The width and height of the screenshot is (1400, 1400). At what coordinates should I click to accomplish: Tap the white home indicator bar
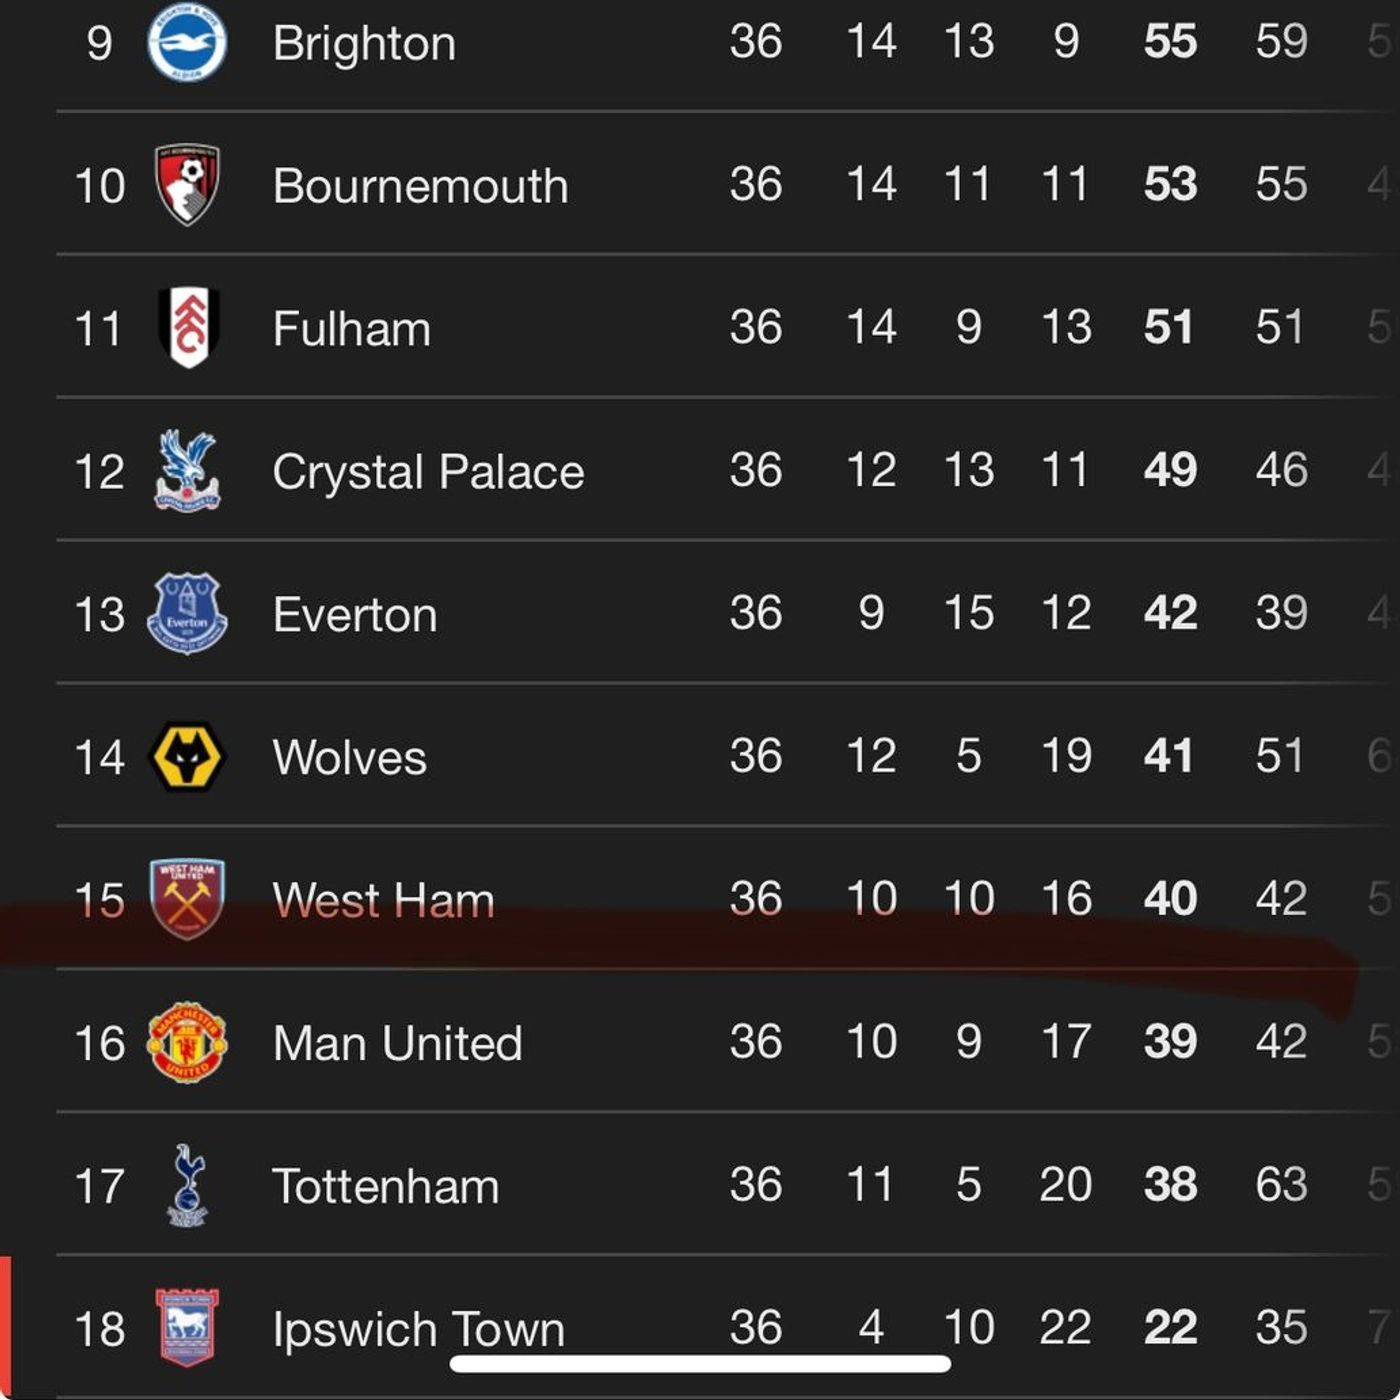(x=700, y=1364)
